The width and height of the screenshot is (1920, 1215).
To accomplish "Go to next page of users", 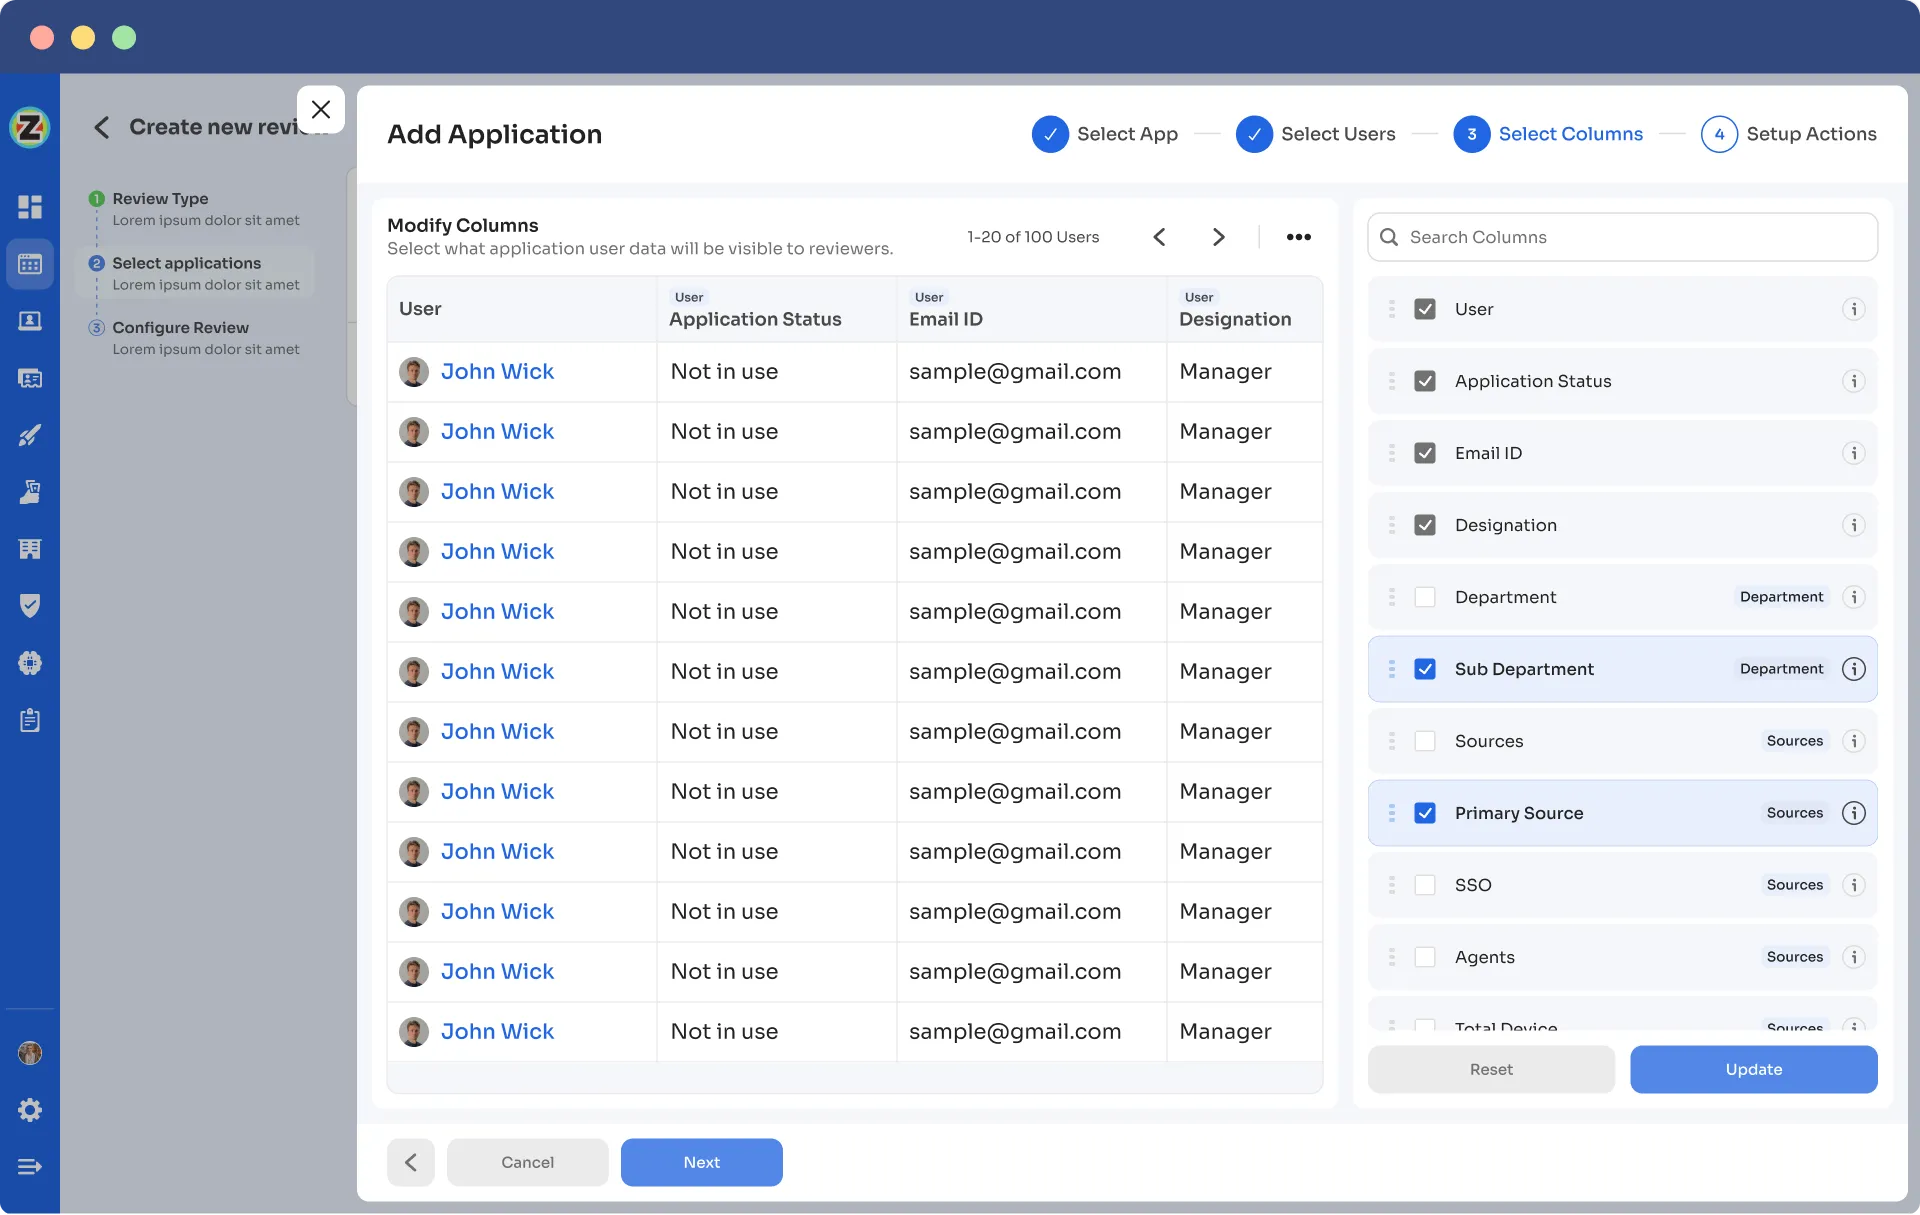I will [x=1218, y=237].
